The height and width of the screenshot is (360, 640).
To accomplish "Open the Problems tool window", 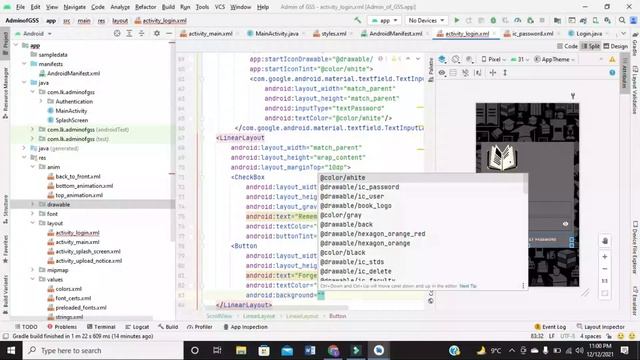I will (x=62, y=327).
